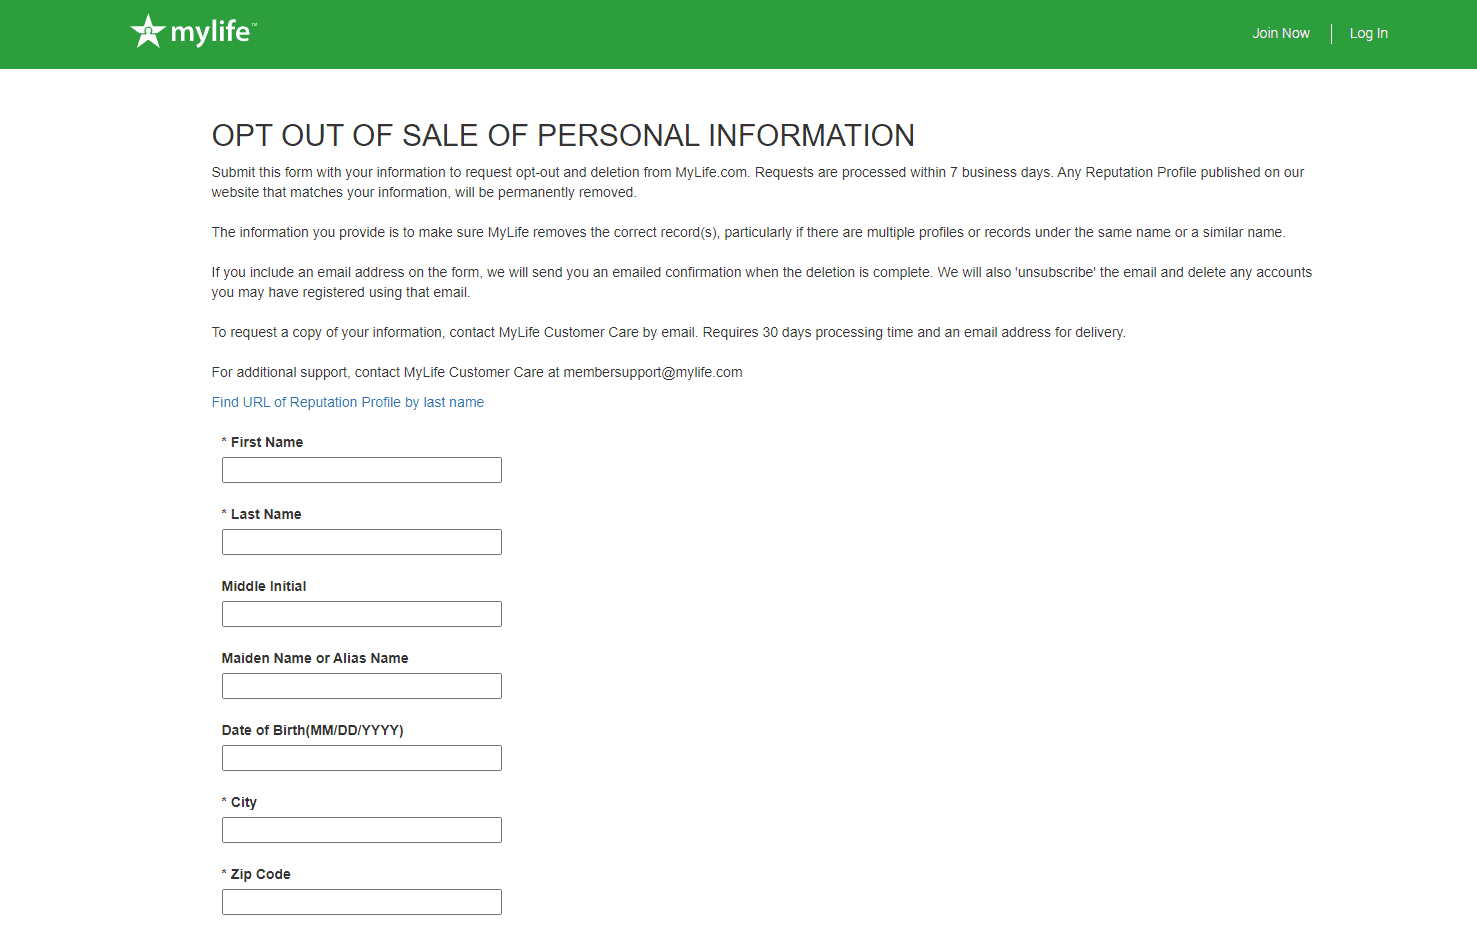Click the Zip Code input field
The image size is (1477, 928).
(x=362, y=902)
